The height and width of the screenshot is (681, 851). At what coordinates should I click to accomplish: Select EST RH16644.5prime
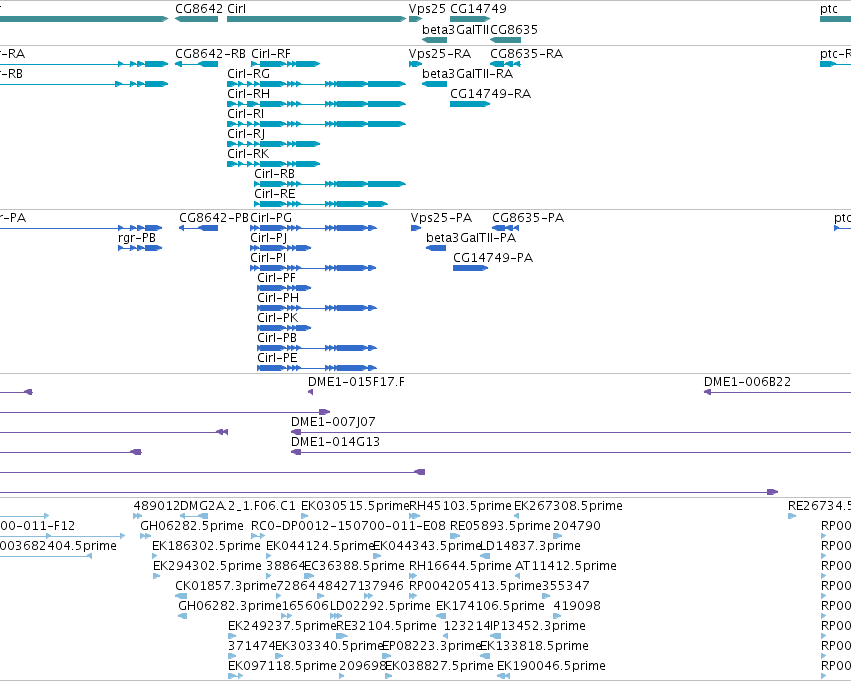(412, 576)
